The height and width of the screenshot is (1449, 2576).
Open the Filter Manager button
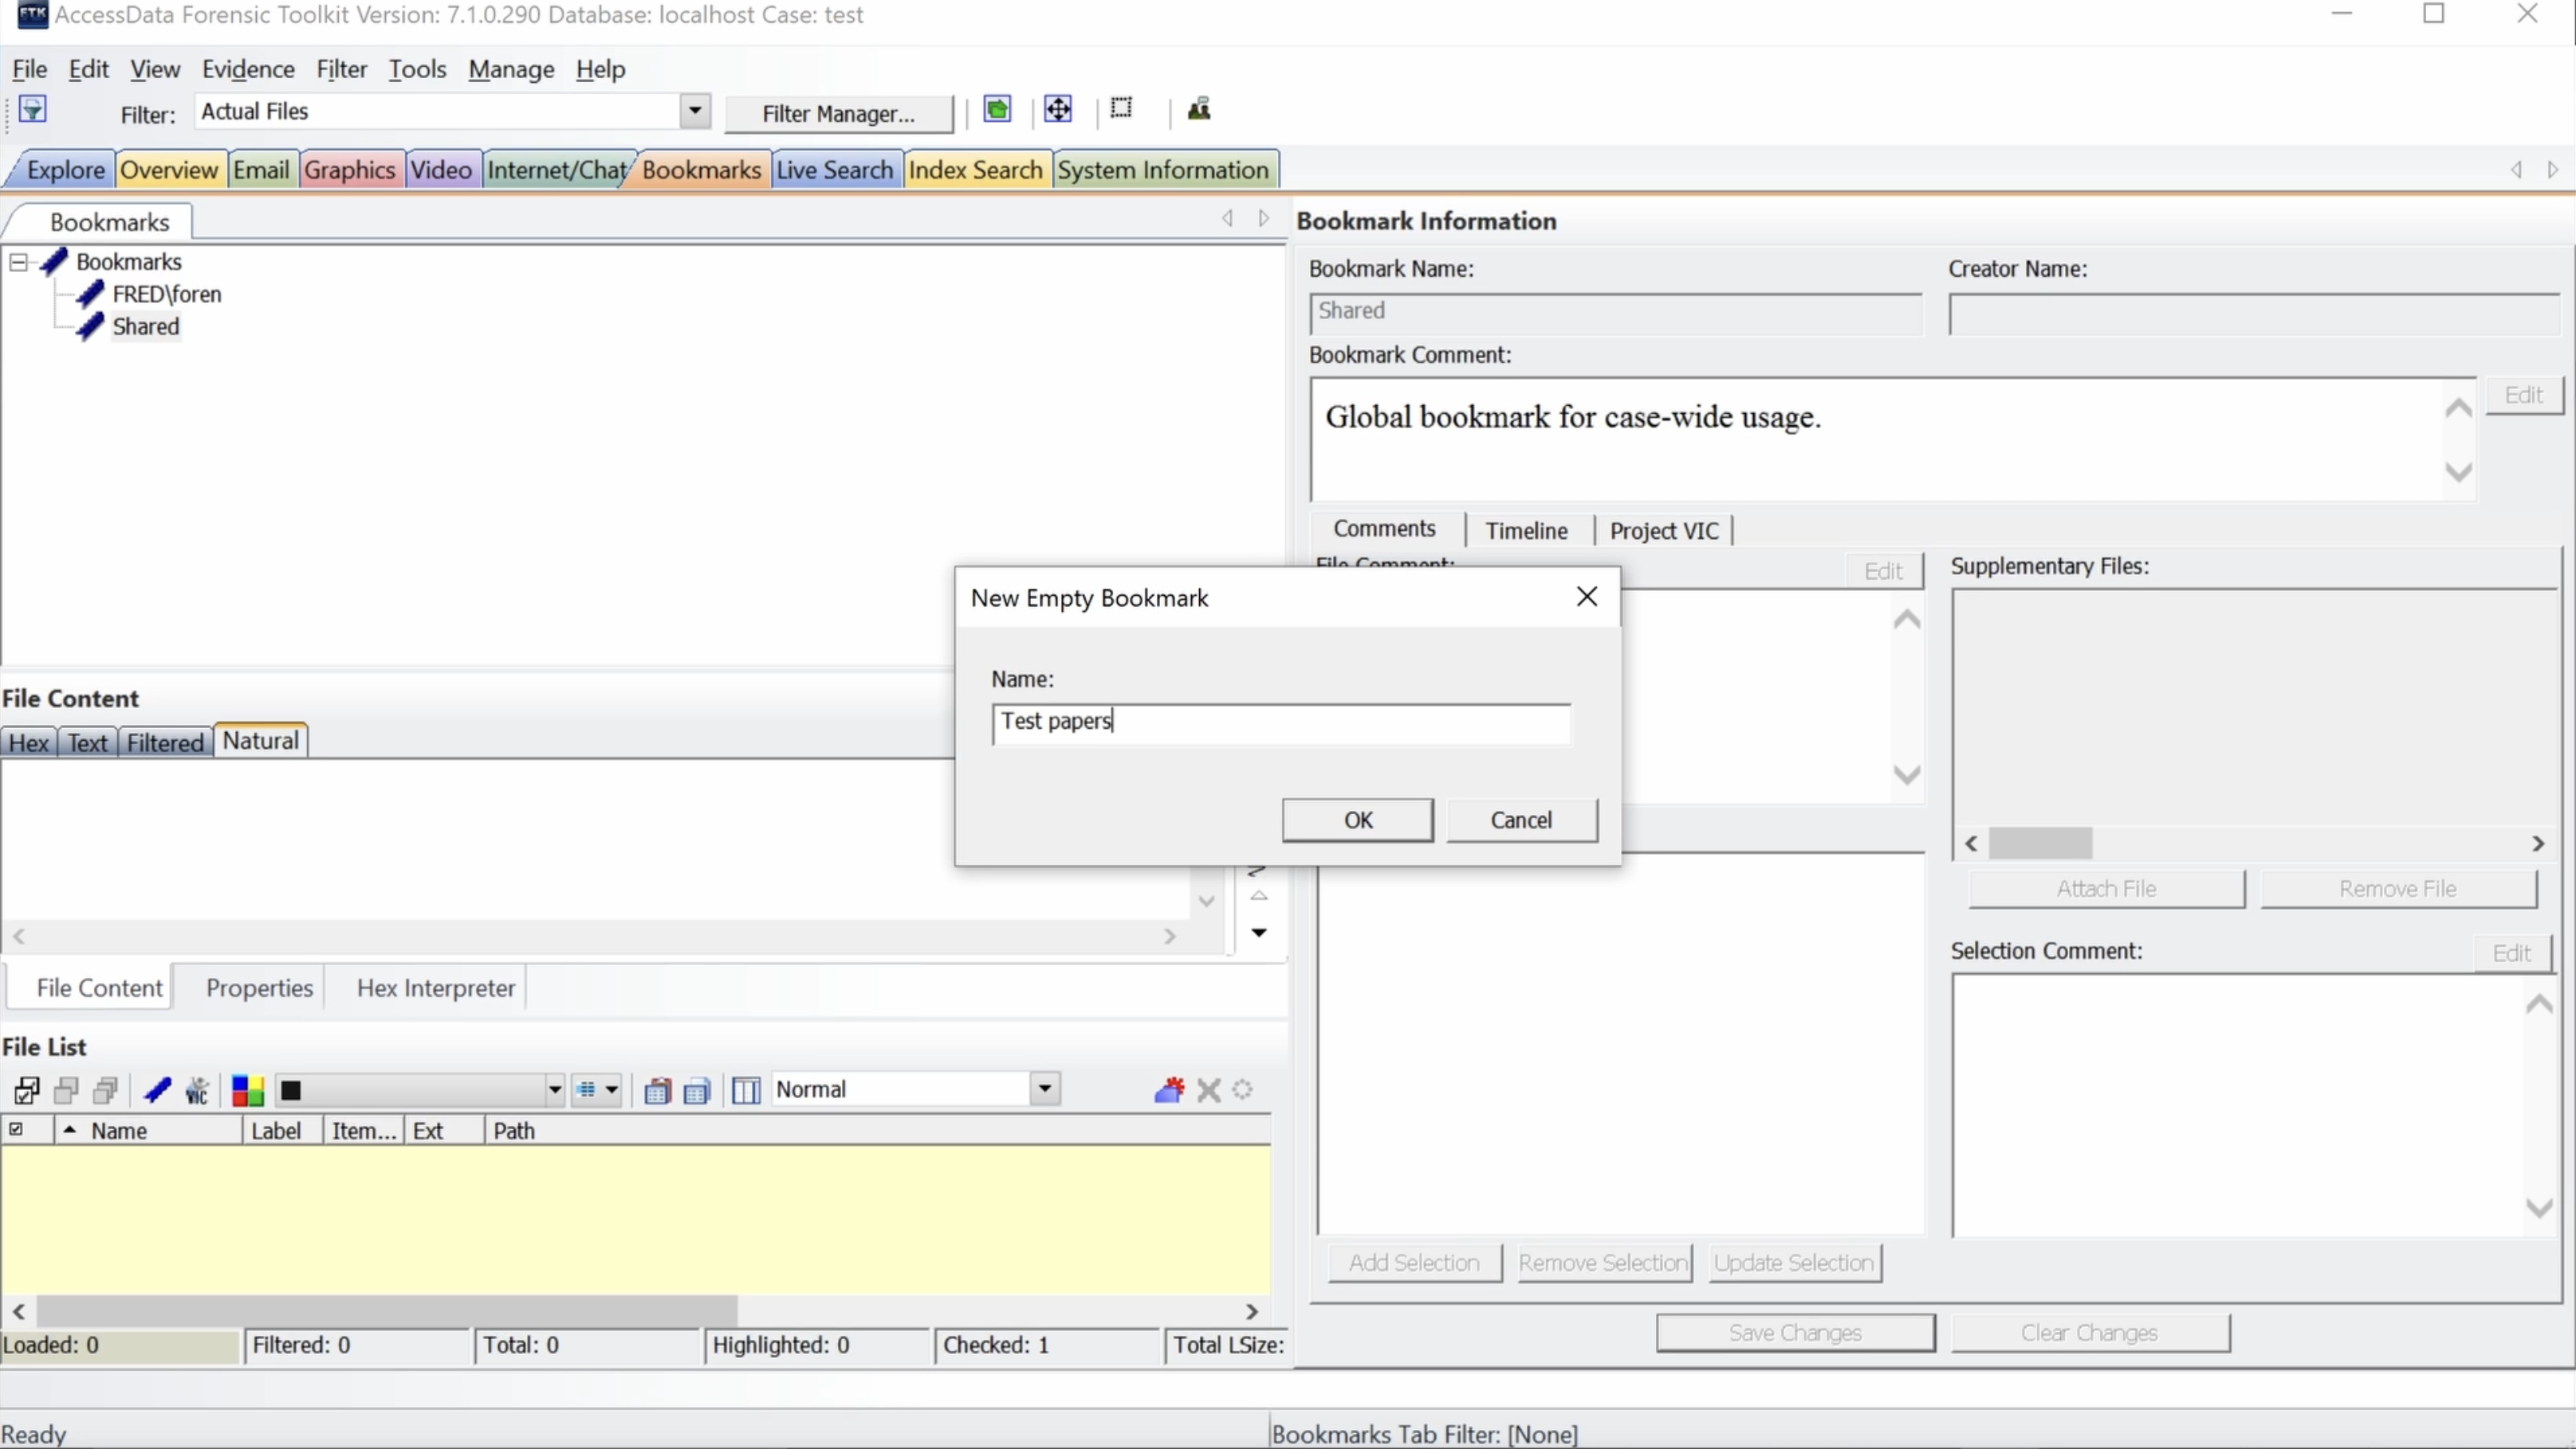[838, 113]
